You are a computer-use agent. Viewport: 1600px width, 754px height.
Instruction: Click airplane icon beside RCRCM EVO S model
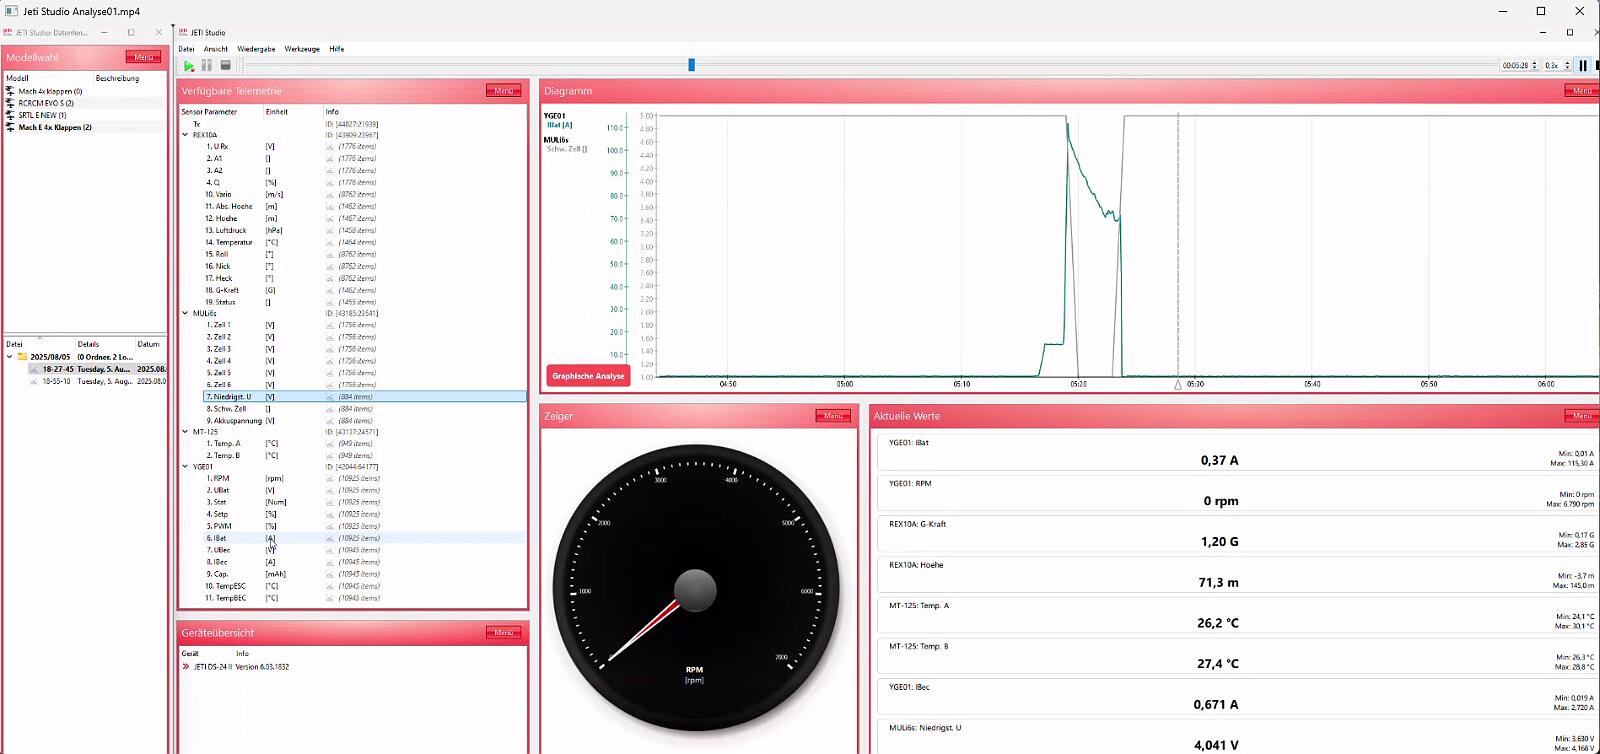pos(11,103)
